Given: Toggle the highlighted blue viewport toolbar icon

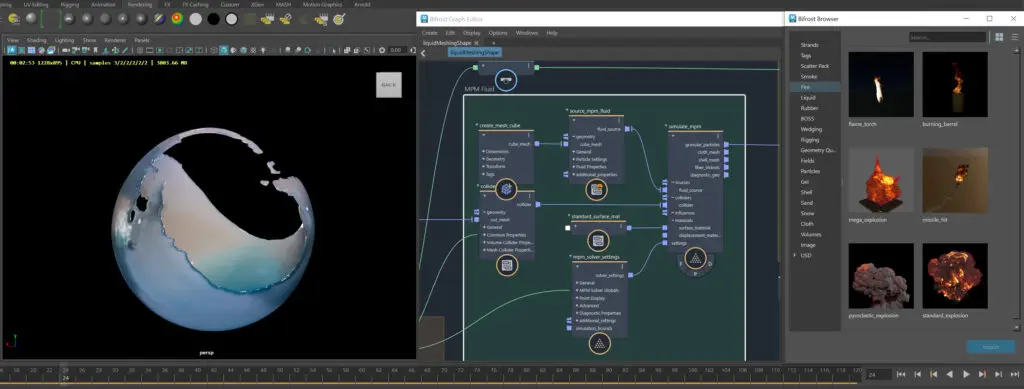Looking at the screenshot, I should (224, 50).
